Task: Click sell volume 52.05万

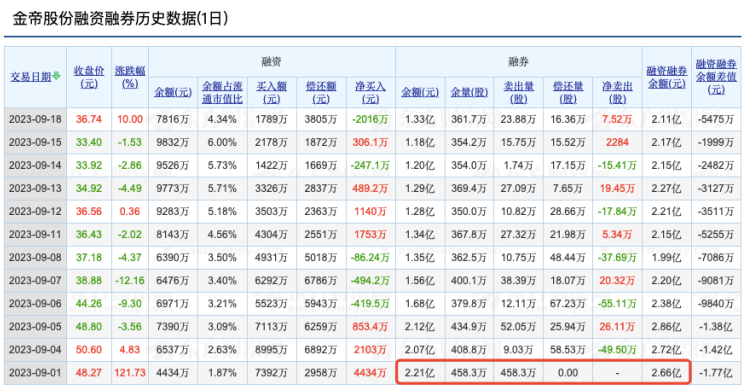Action: click(518, 327)
